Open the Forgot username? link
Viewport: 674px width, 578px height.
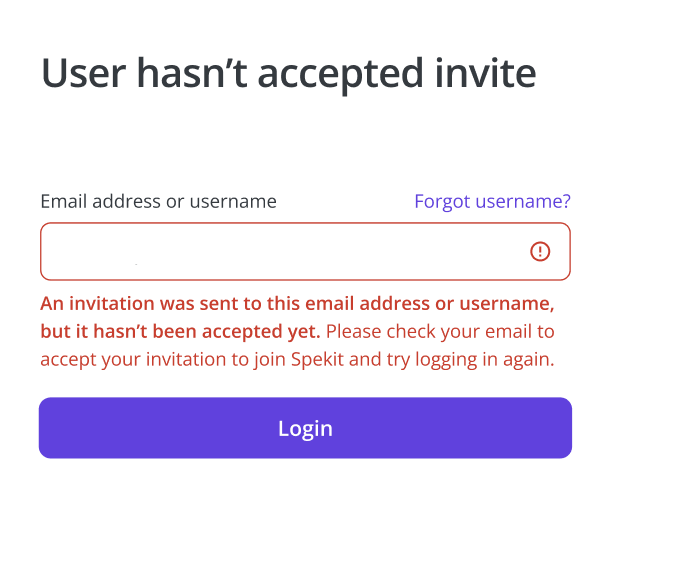click(492, 202)
